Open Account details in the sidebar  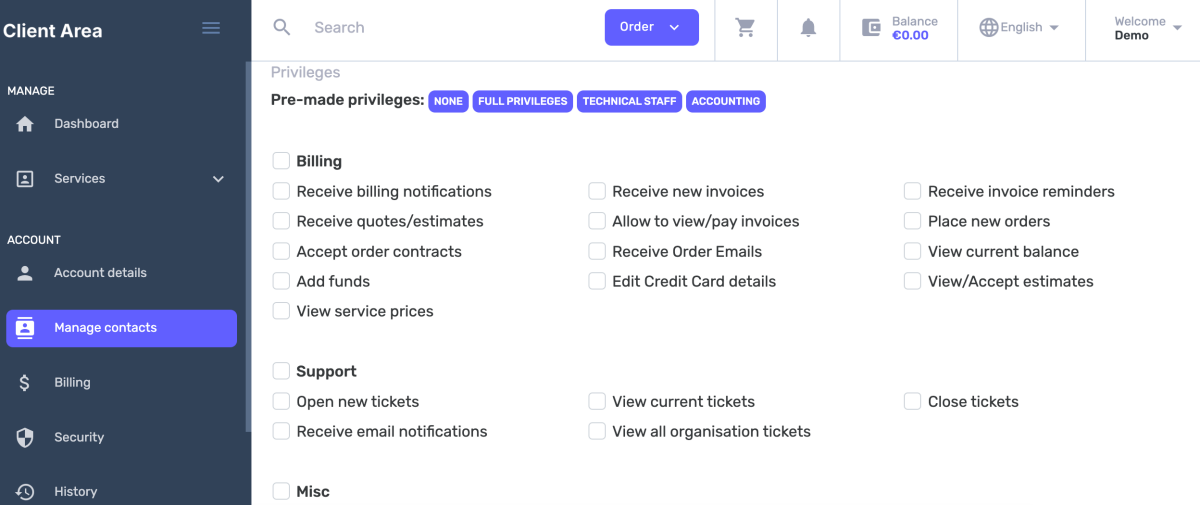(x=100, y=273)
